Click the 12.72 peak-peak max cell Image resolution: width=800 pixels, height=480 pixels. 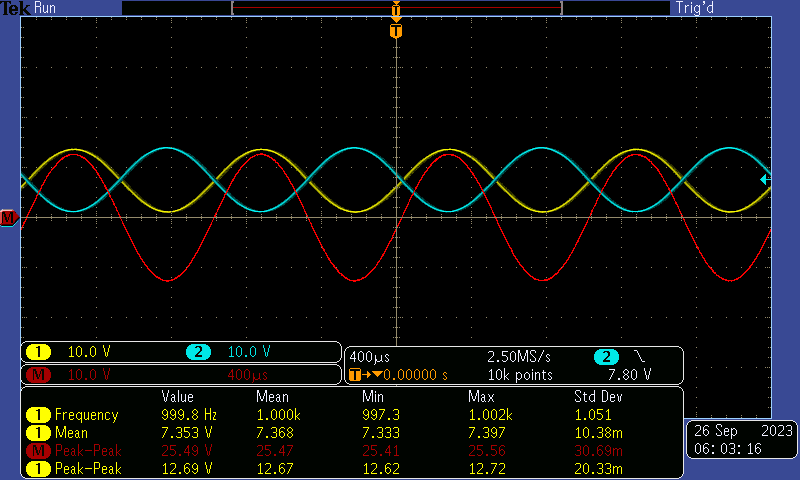[487, 469]
